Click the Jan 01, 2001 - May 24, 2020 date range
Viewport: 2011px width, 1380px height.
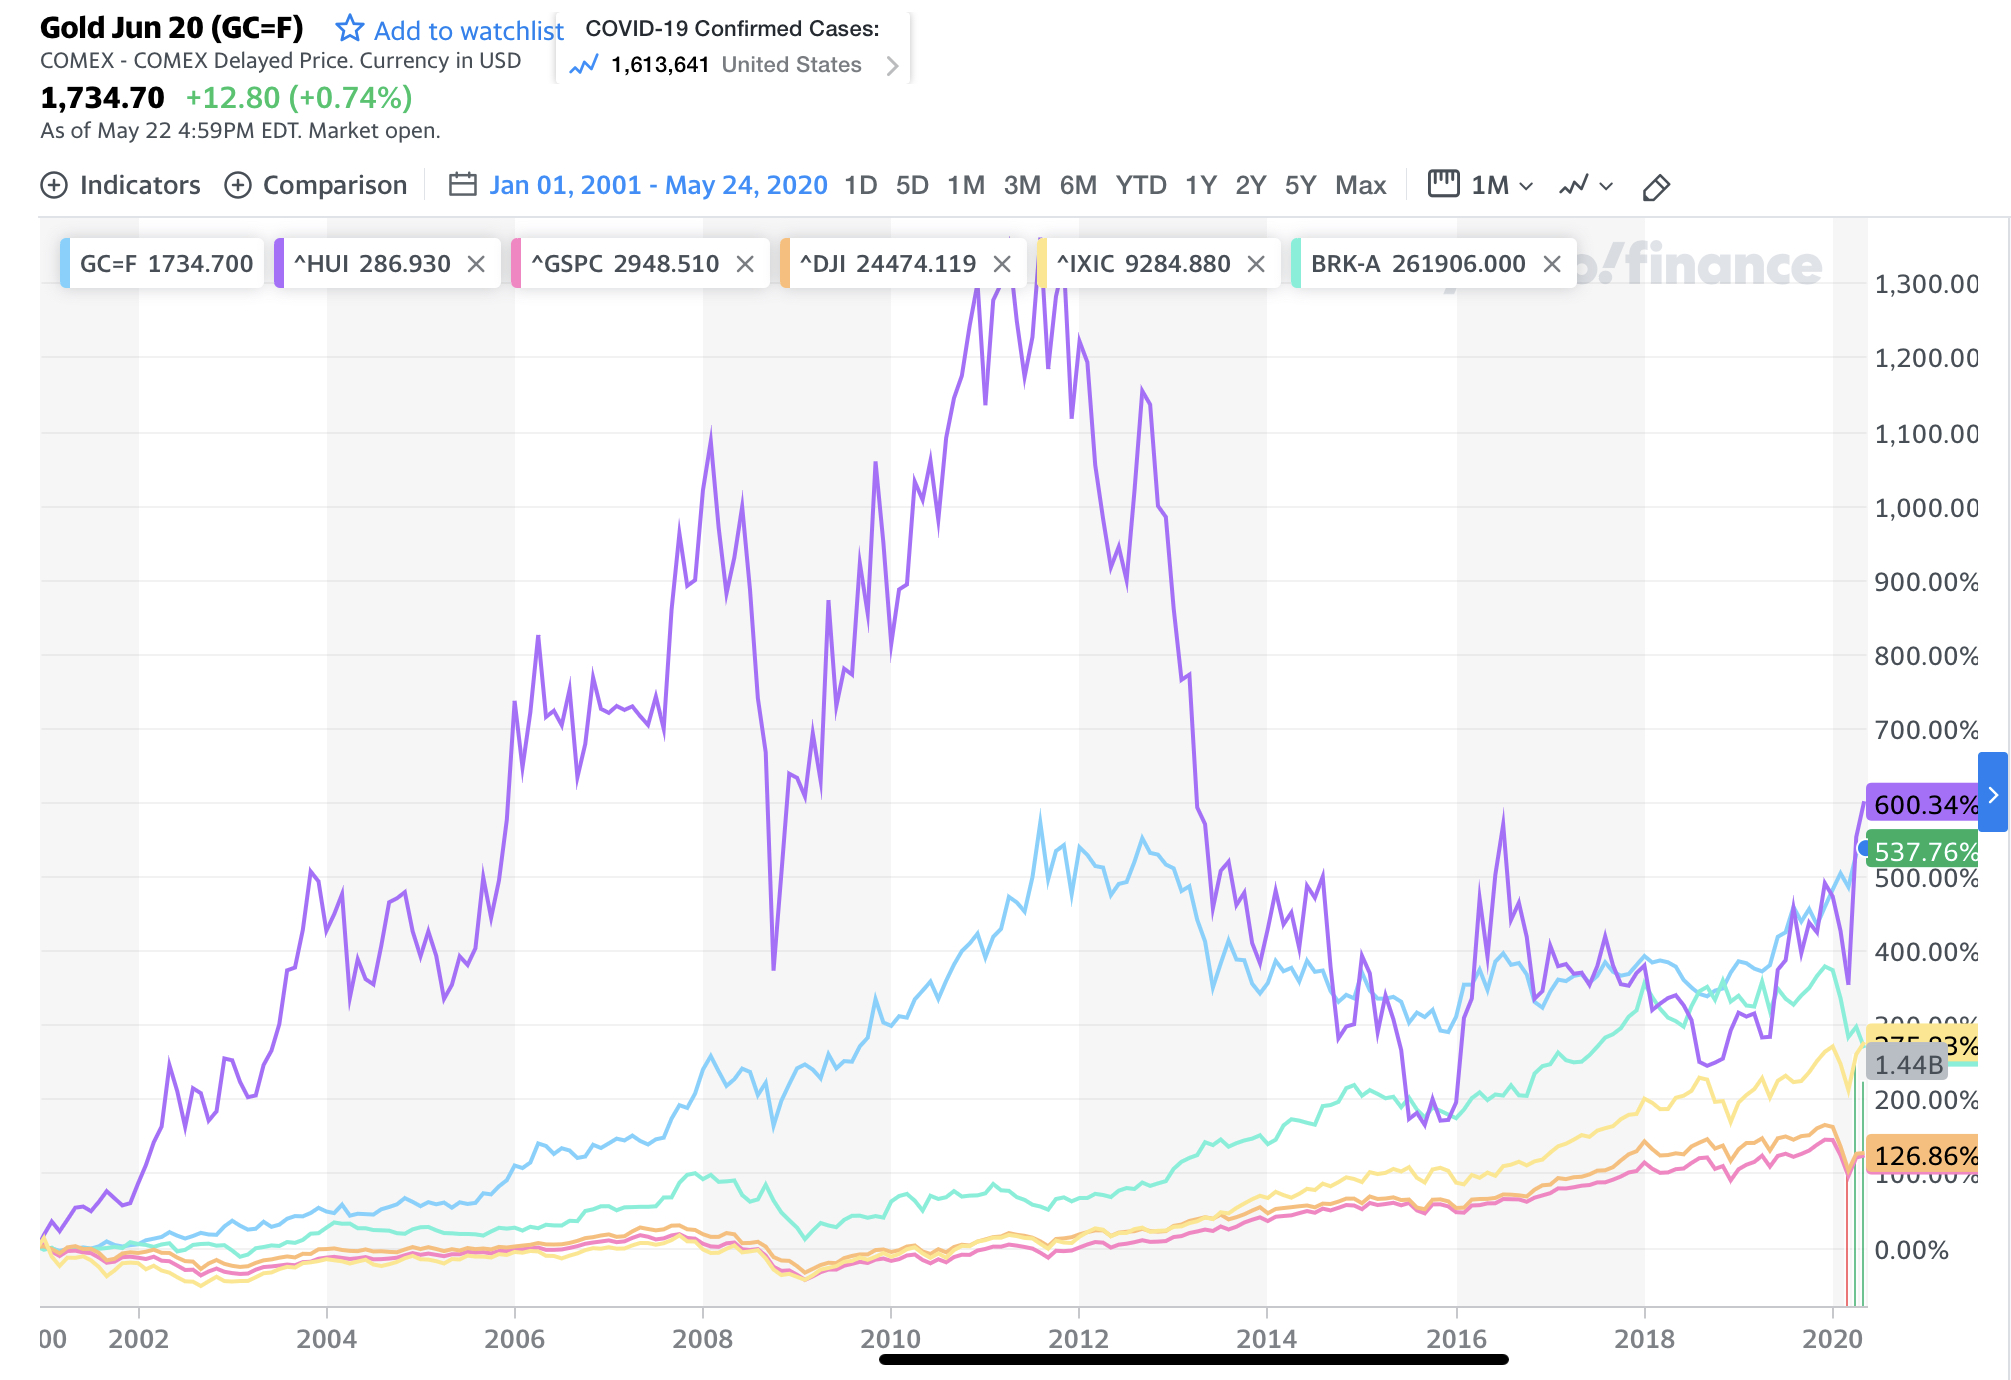click(658, 186)
